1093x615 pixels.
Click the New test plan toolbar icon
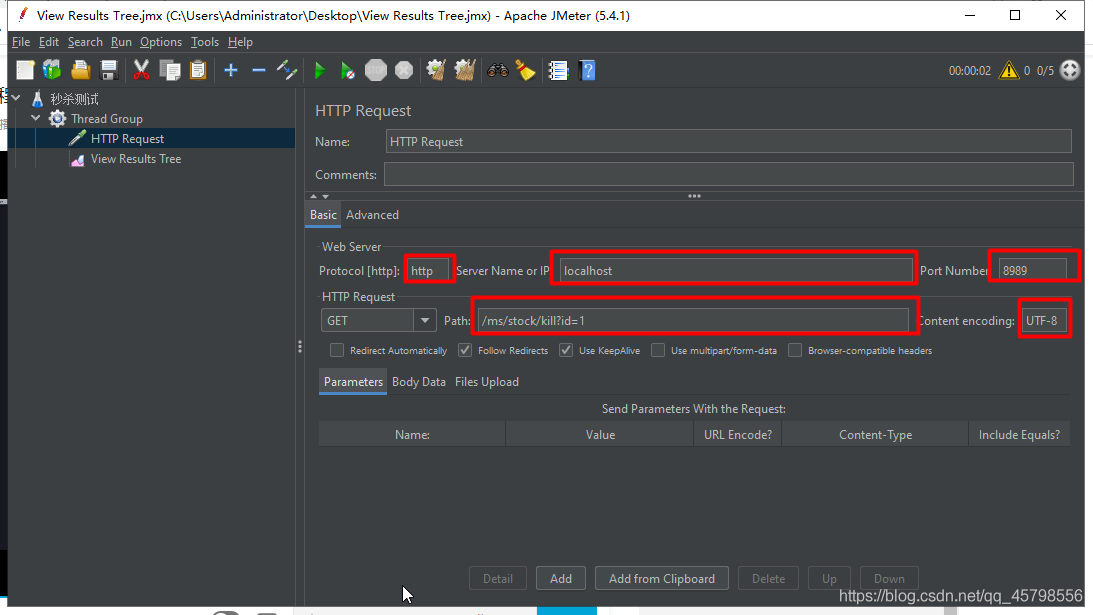pos(25,70)
